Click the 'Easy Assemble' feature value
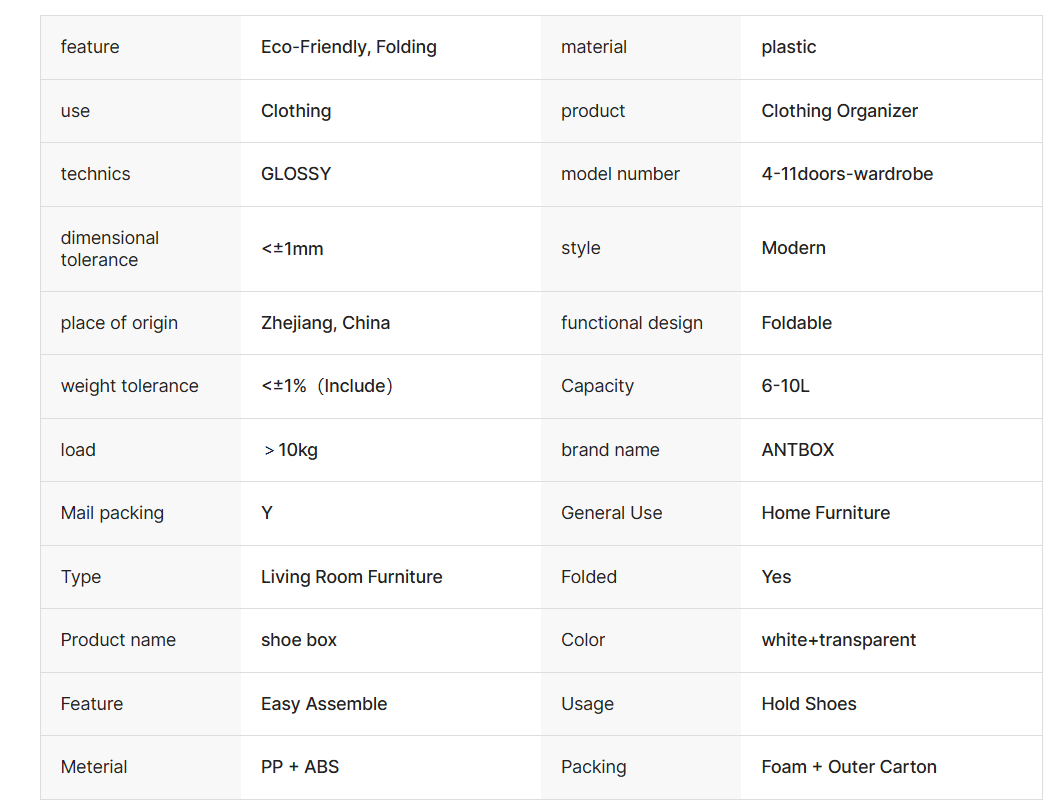The width and height of the screenshot is (1050, 809). tap(324, 705)
